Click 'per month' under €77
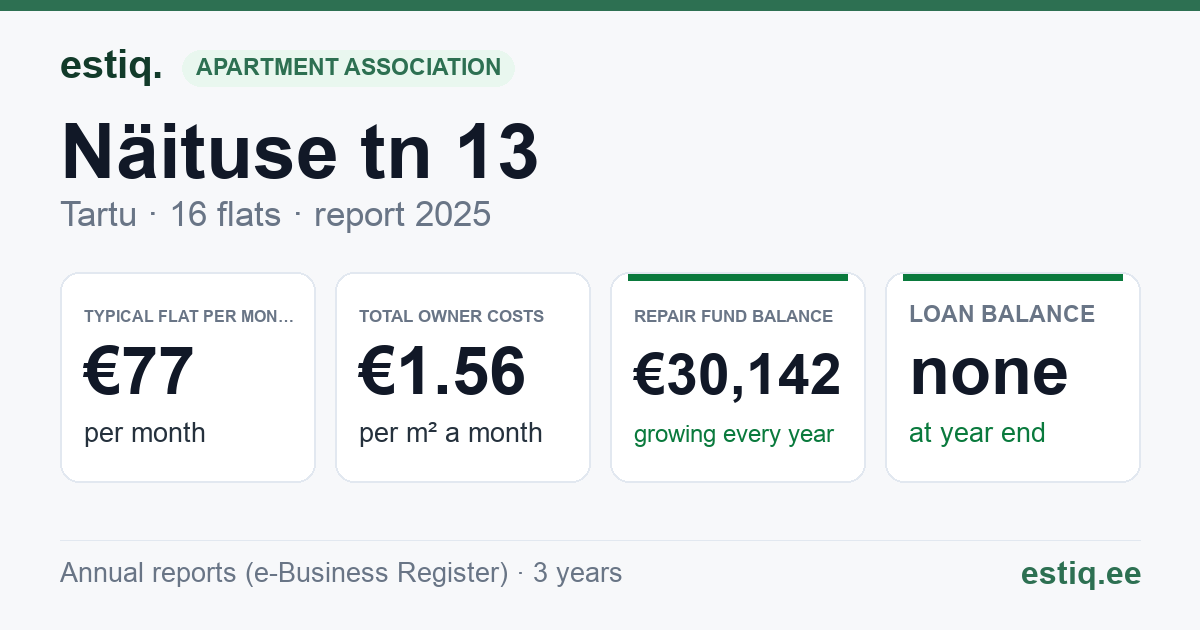 [145, 433]
